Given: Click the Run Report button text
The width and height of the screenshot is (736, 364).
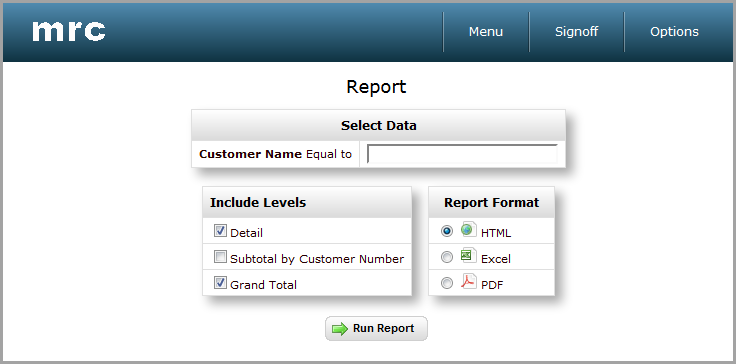Looking at the screenshot, I should [x=383, y=328].
